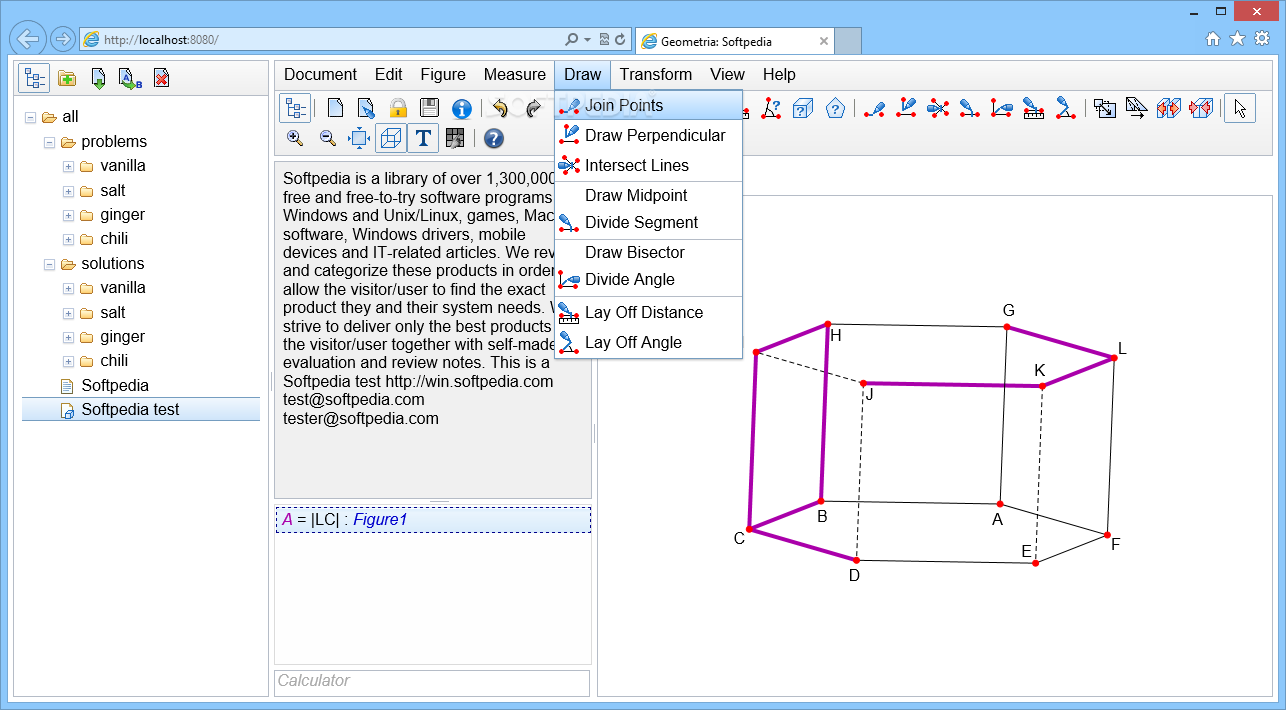The height and width of the screenshot is (710, 1286).
Task: Choose Draw Perpendicular from Draw menu
Action: 648,135
